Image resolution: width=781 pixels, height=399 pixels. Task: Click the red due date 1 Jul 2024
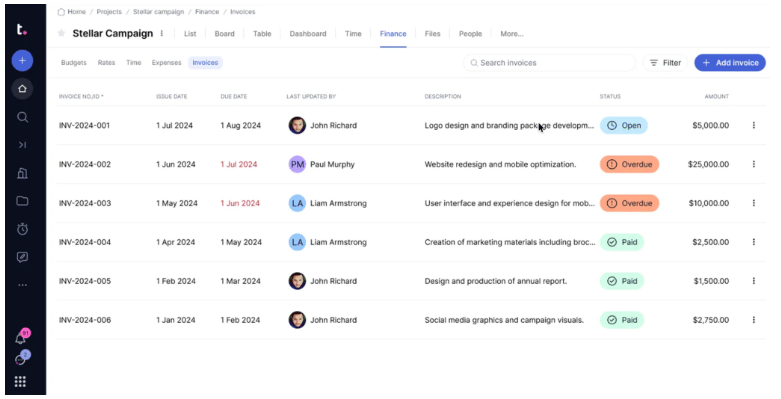(239, 164)
